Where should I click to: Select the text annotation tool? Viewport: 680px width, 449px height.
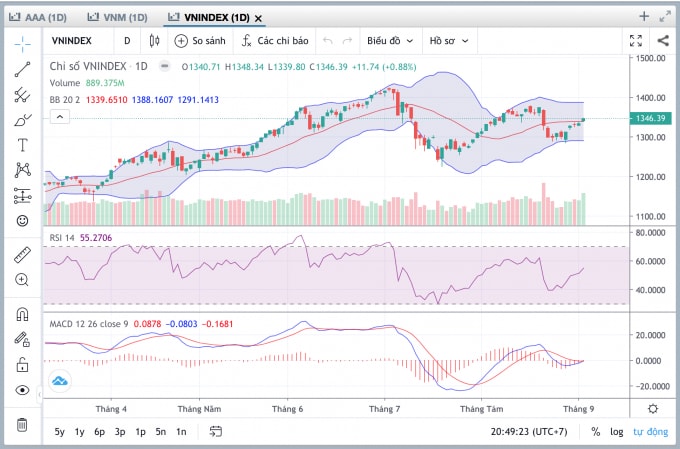[x=22, y=145]
